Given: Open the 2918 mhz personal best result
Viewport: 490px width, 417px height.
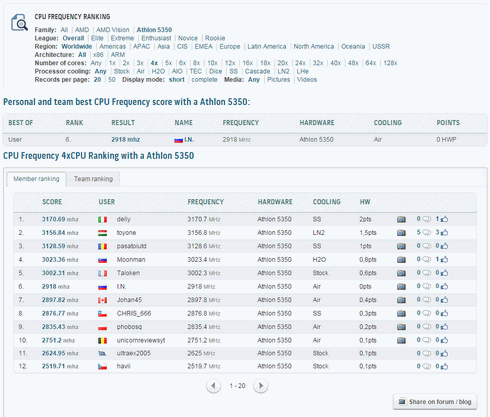Looking at the screenshot, I should pos(125,140).
